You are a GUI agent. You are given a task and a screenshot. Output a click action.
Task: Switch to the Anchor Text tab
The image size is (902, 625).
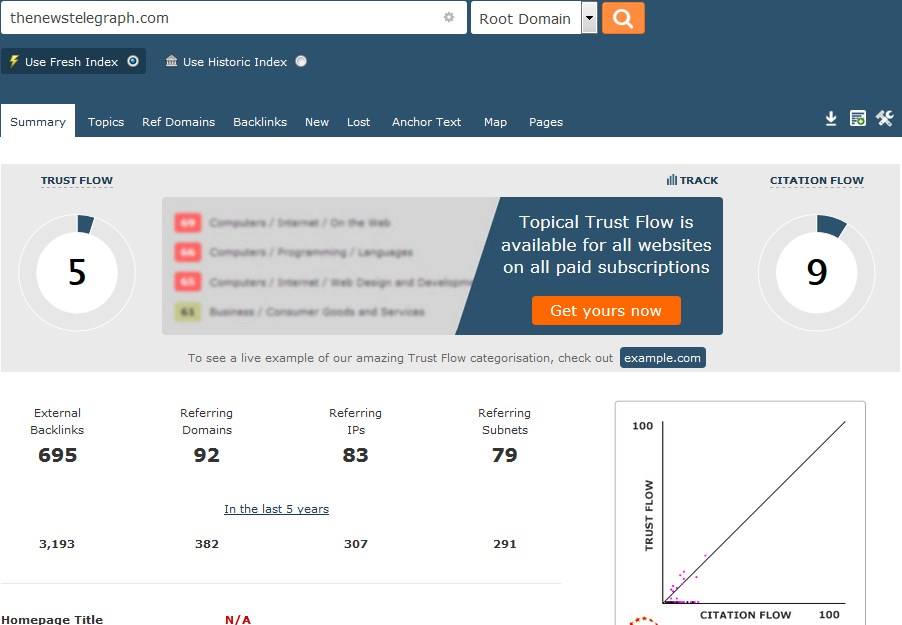click(x=426, y=121)
